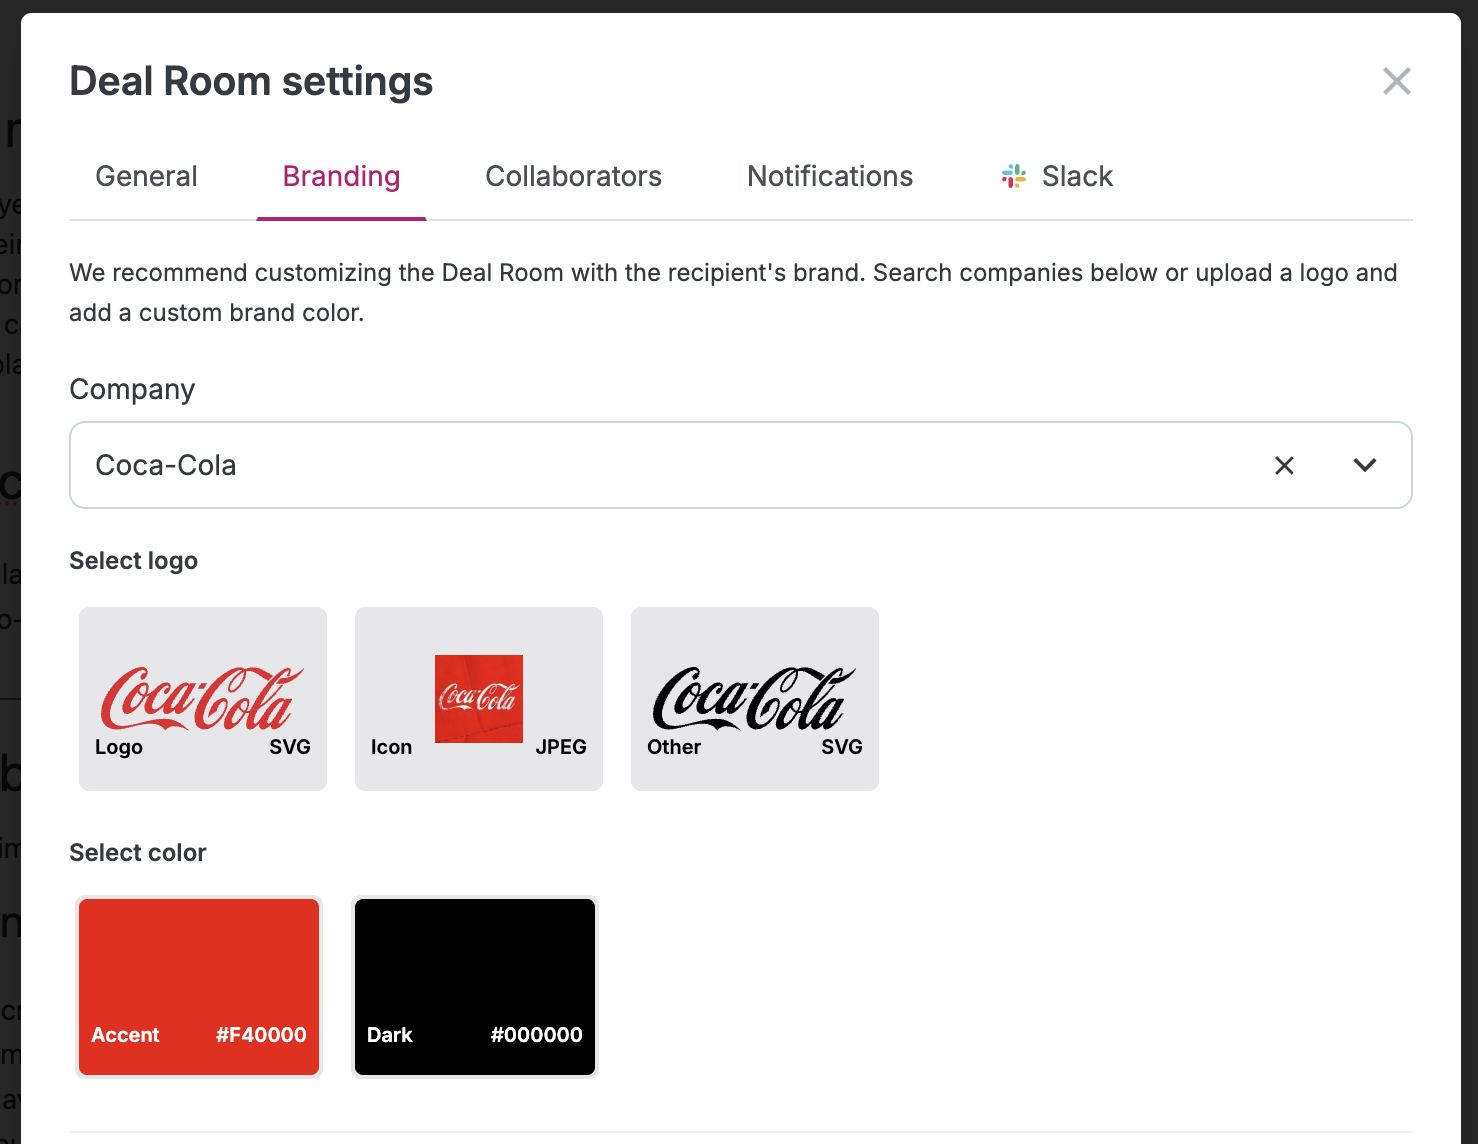Close the Deal Room settings dialog
Image resolution: width=1478 pixels, height=1144 pixels.
[x=1396, y=81]
